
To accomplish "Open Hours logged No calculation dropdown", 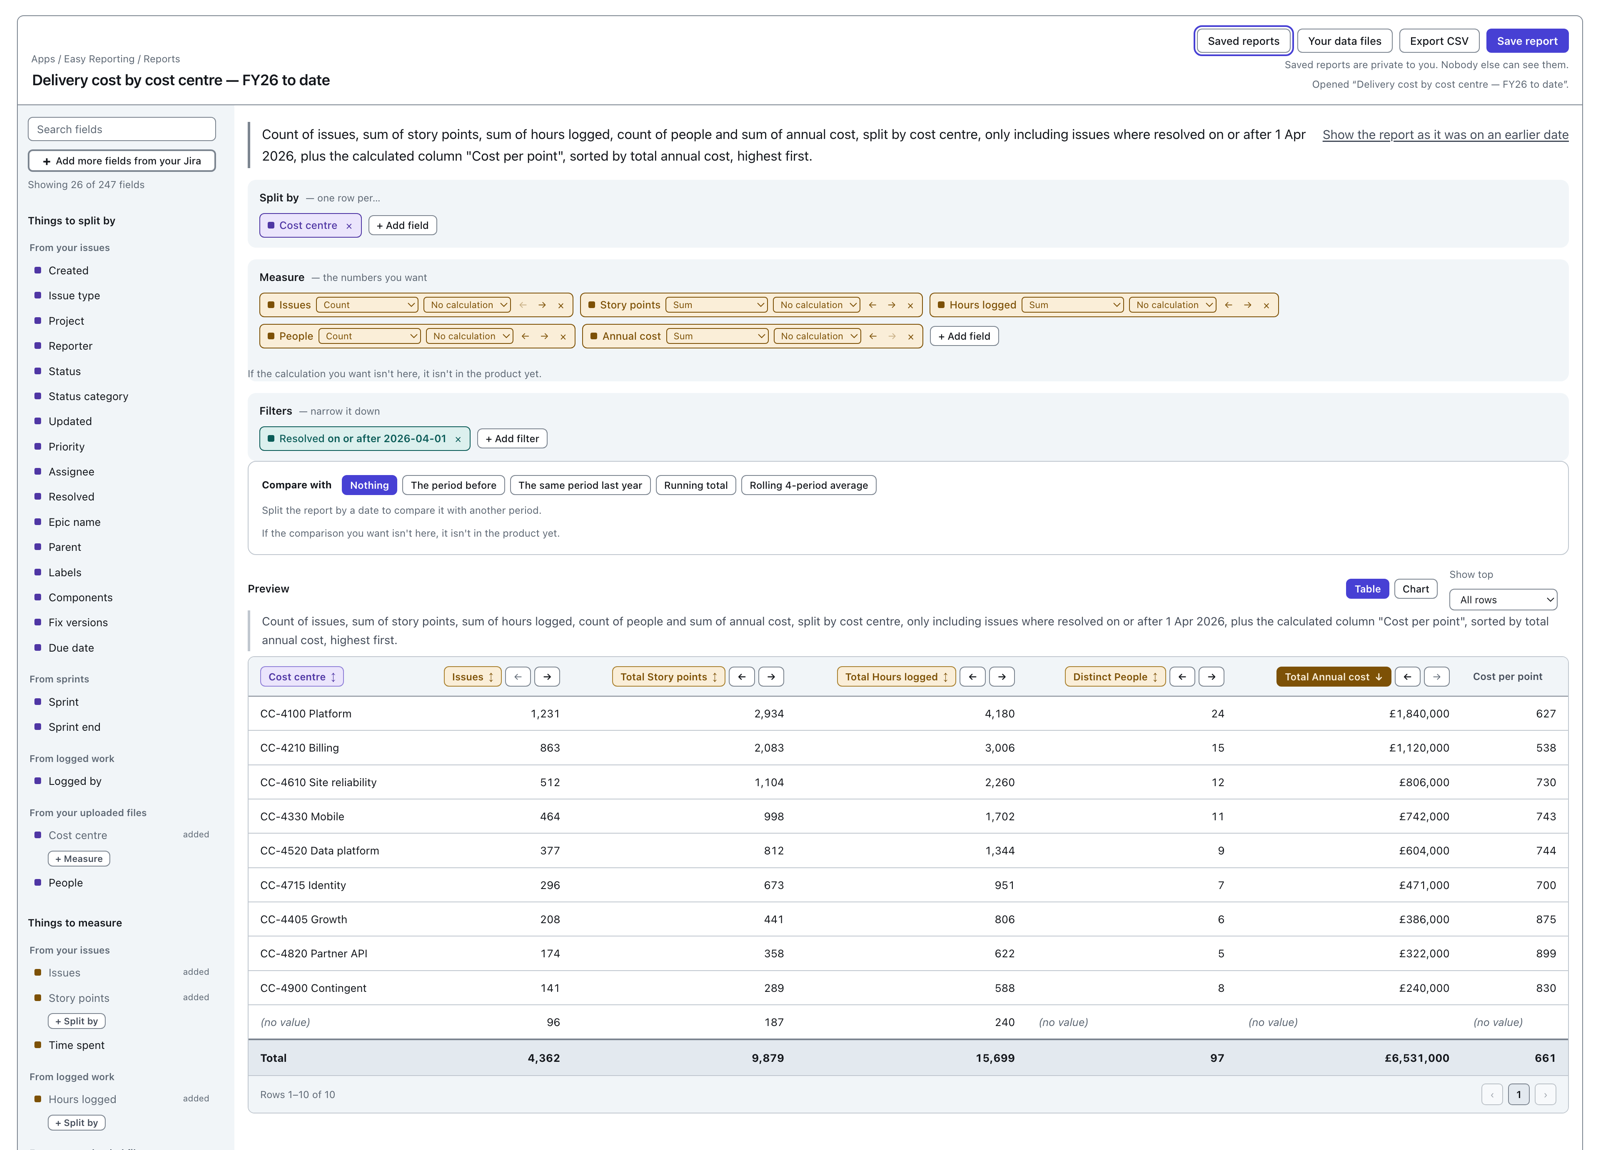I will click(1173, 305).
